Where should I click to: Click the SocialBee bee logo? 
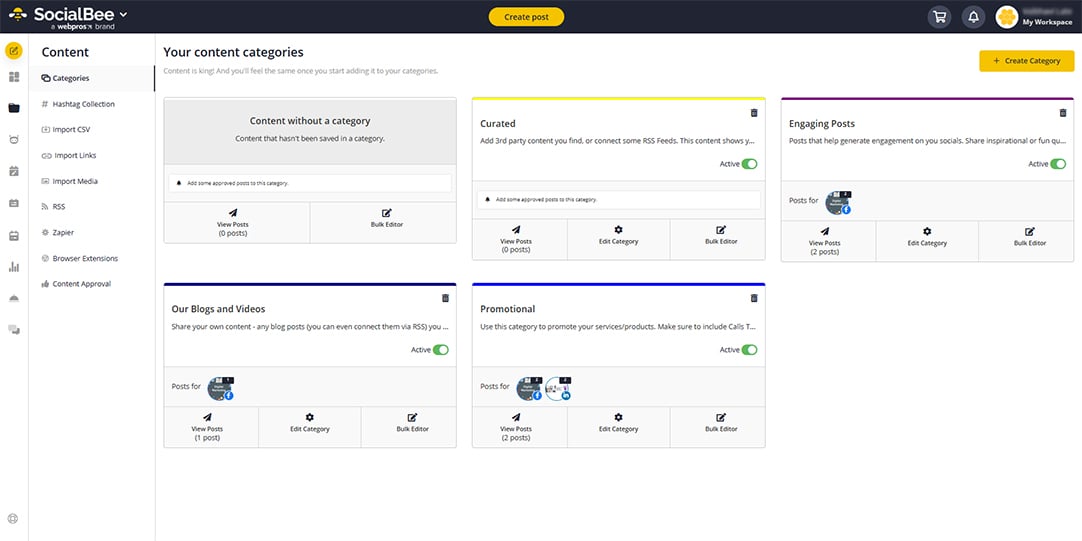[x=18, y=14]
